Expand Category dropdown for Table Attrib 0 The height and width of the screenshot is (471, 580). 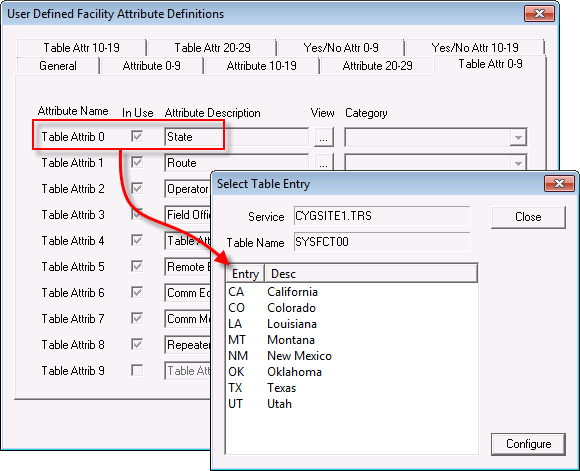pos(518,137)
